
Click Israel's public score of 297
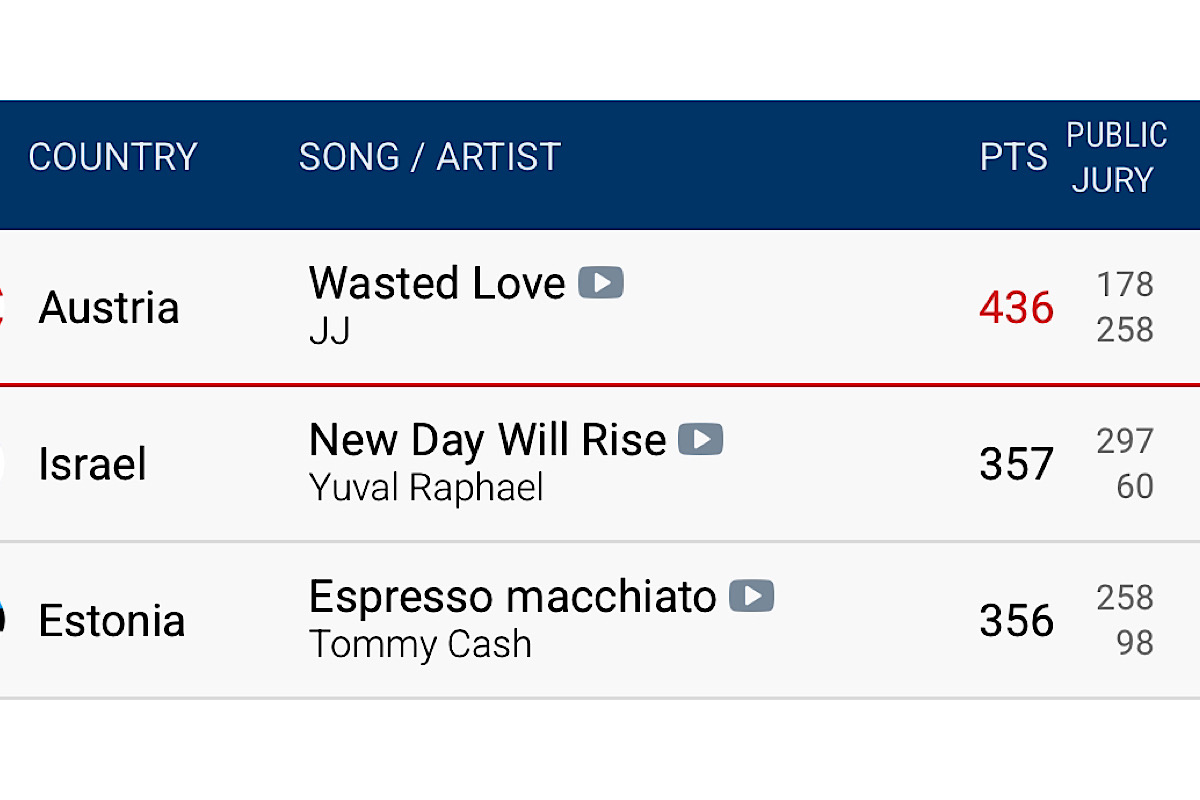[1125, 441]
